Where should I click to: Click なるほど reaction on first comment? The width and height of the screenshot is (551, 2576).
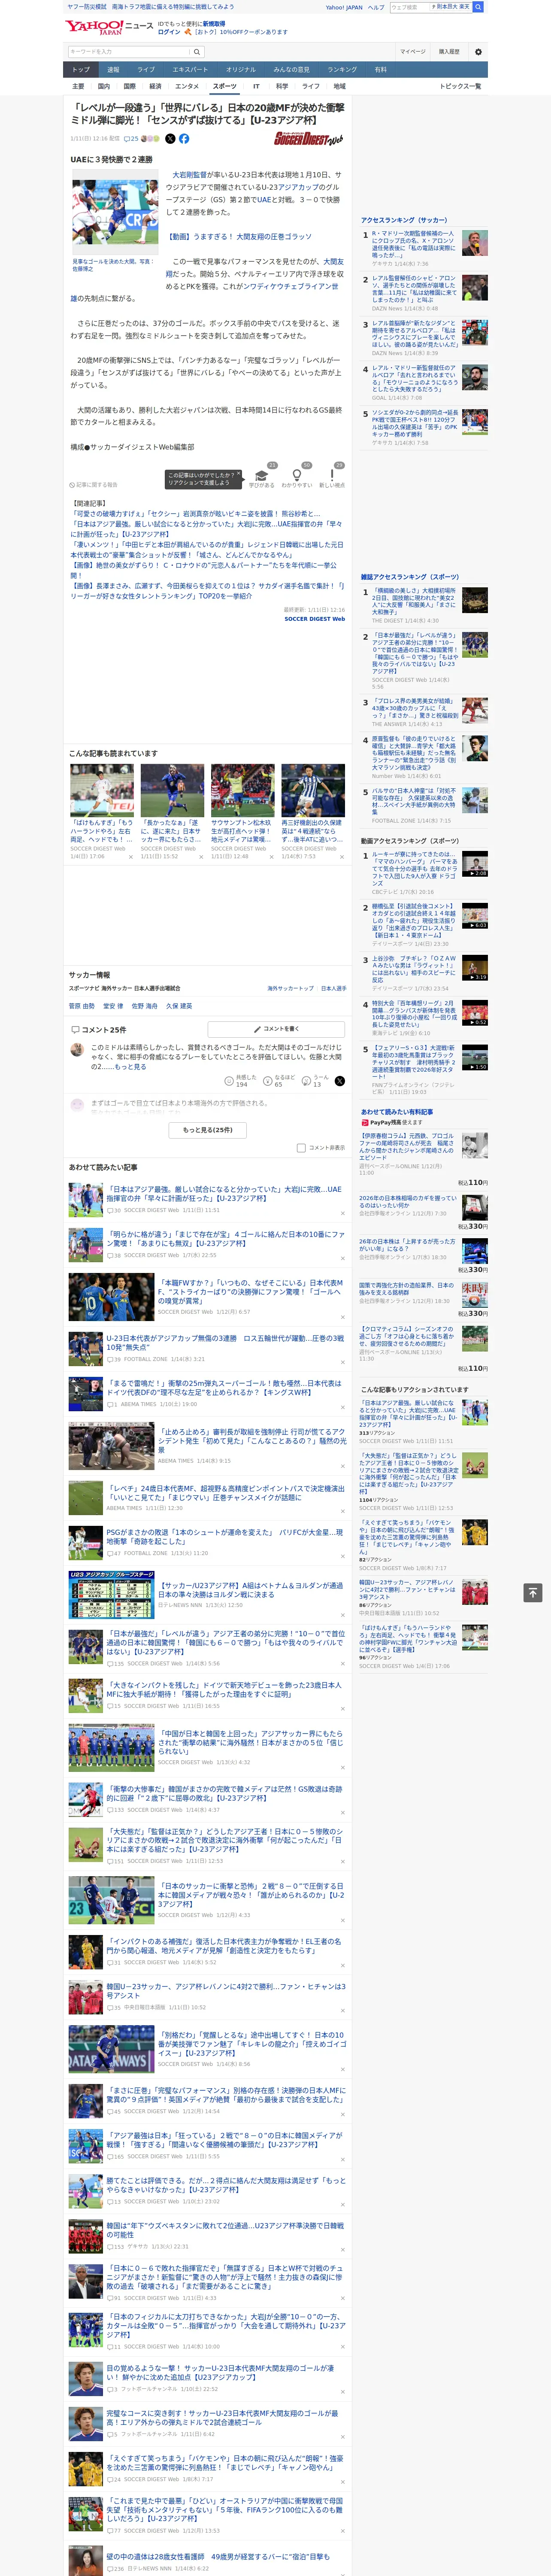(x=279, y=1081)
